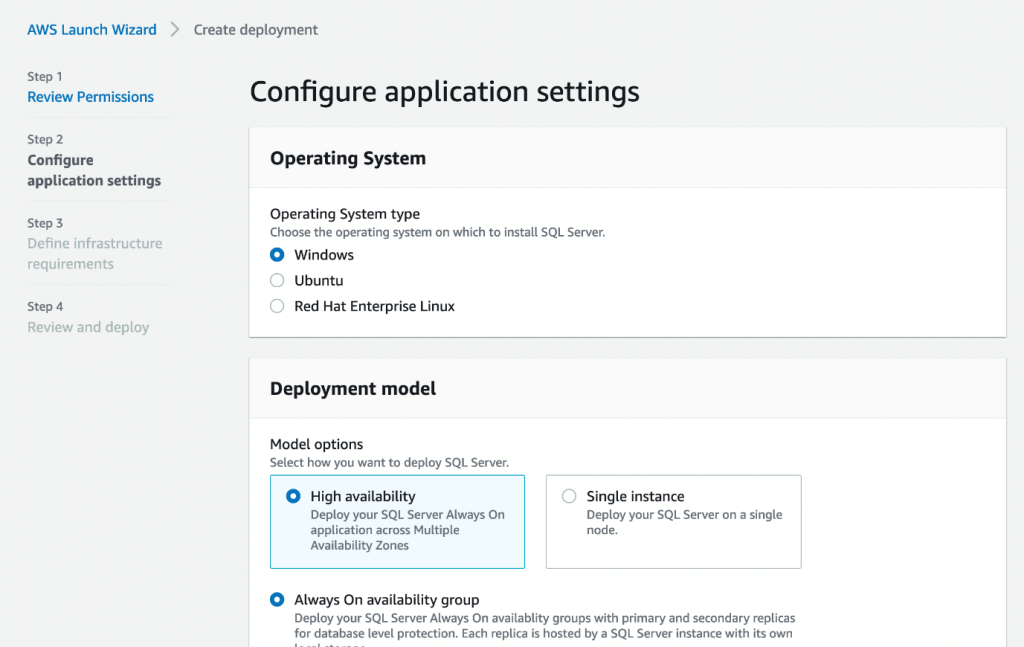Click the Operating System section header
Viewport: 1024px width, 647px height.
[347, 158]
